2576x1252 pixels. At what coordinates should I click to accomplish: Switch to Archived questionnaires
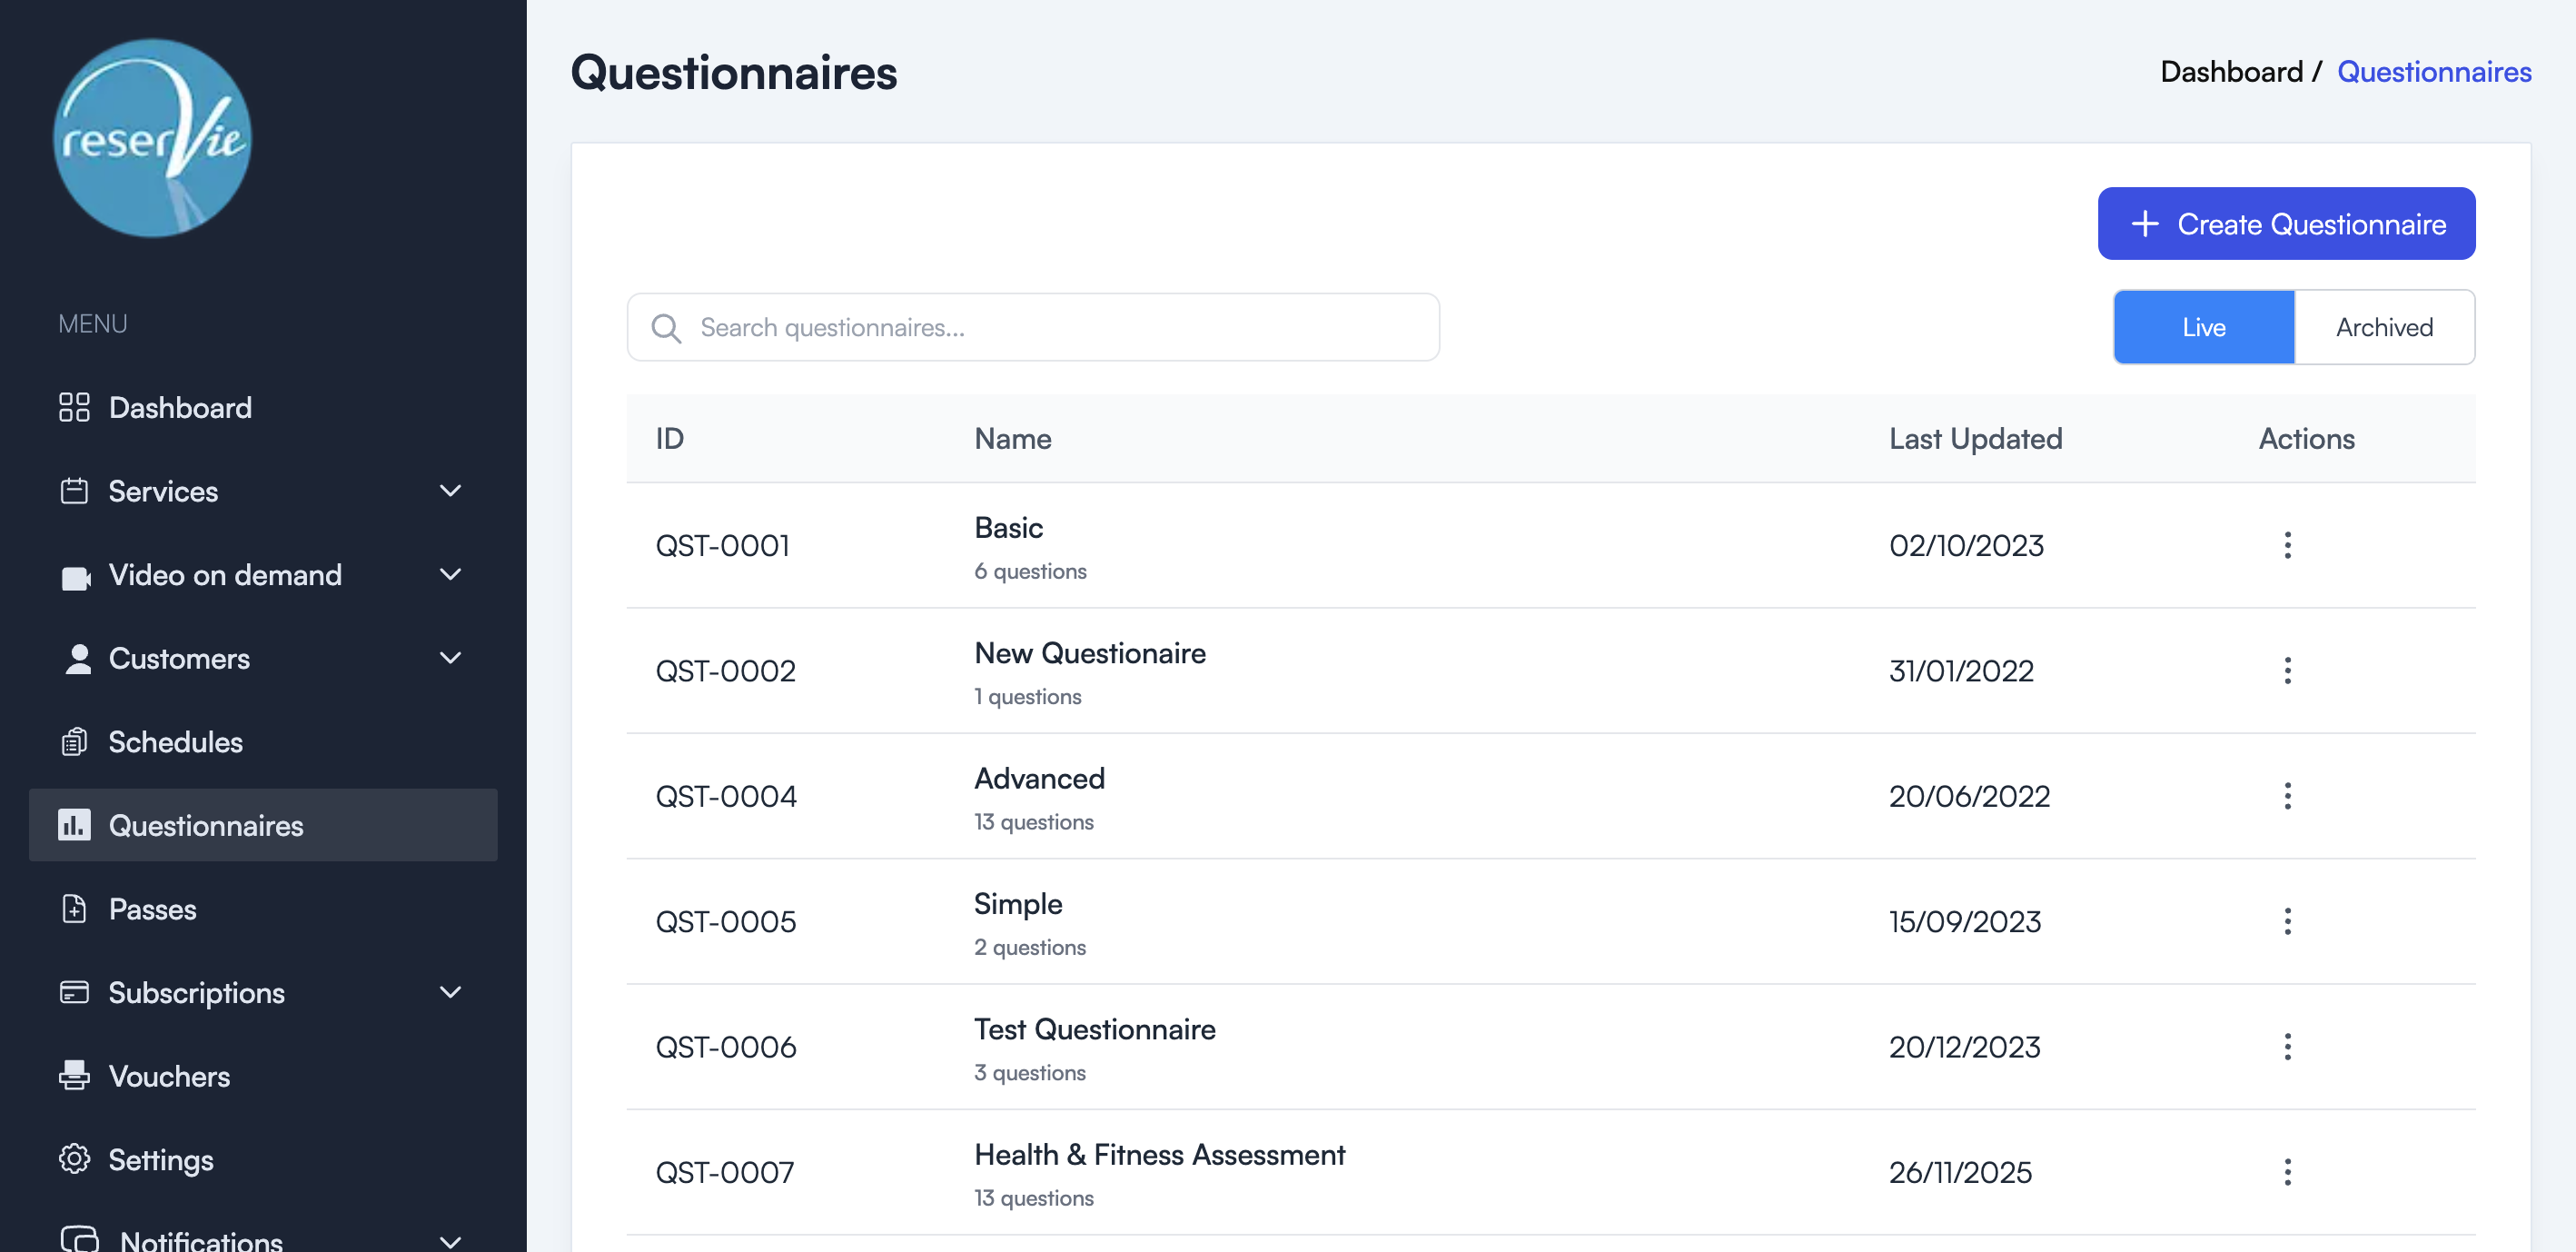pos(2384,327)
